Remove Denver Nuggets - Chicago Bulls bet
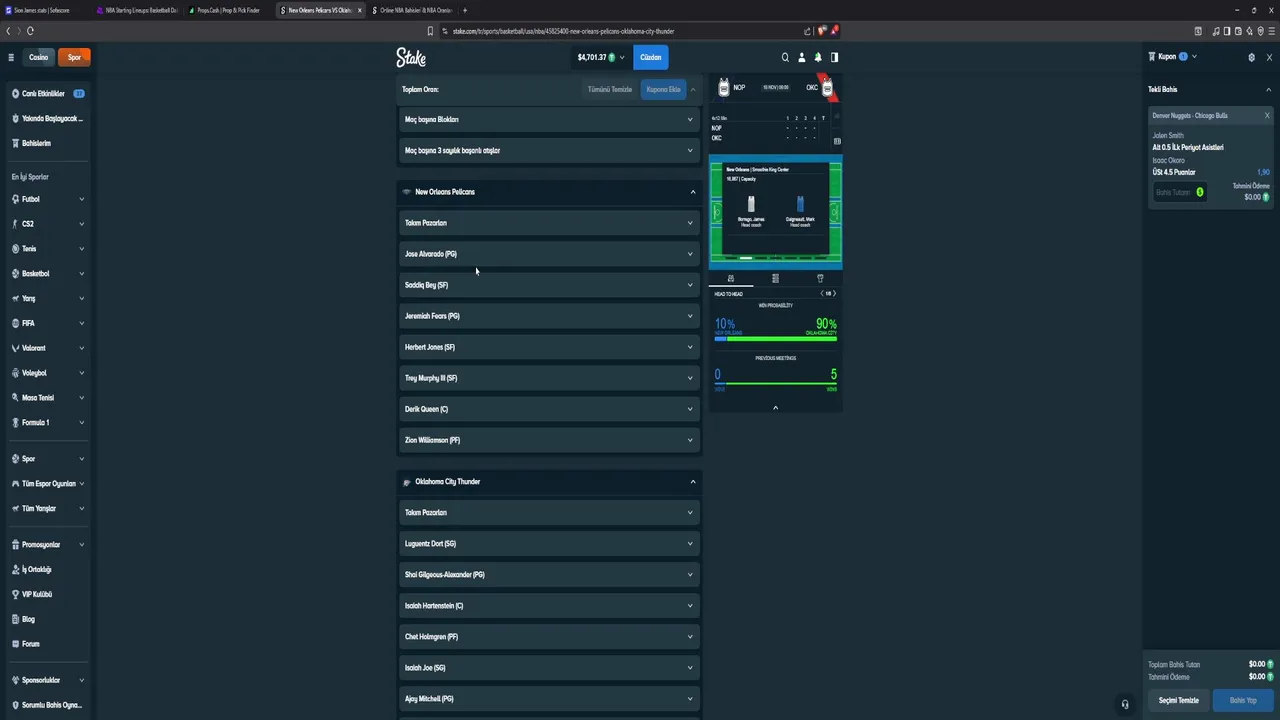1280x720 pixels. [x=1267, y=115]
